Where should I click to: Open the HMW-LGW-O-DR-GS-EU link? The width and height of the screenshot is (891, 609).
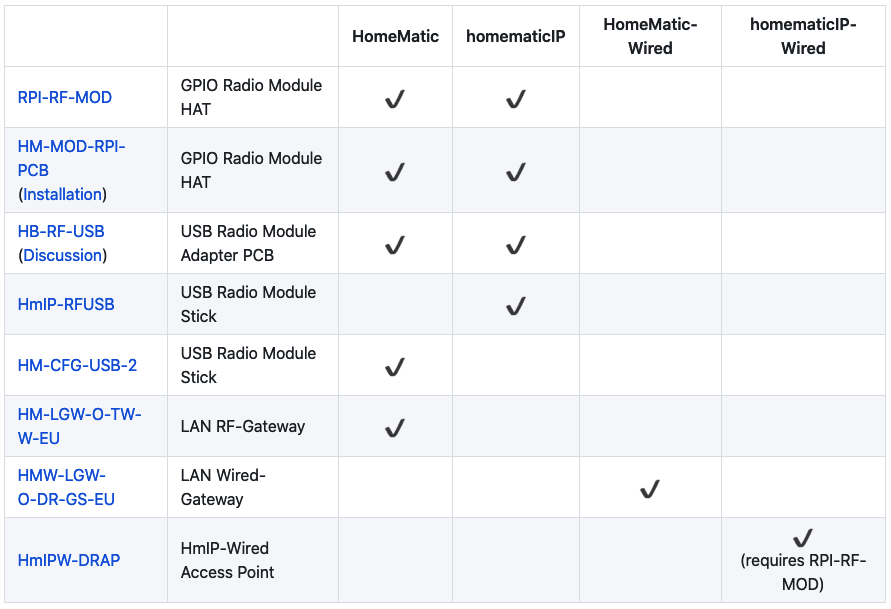(66, 487)
